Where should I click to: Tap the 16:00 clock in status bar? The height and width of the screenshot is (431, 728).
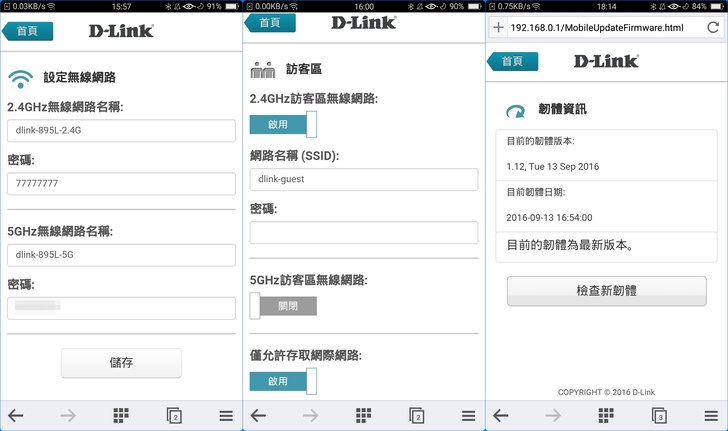click(364, 7)
